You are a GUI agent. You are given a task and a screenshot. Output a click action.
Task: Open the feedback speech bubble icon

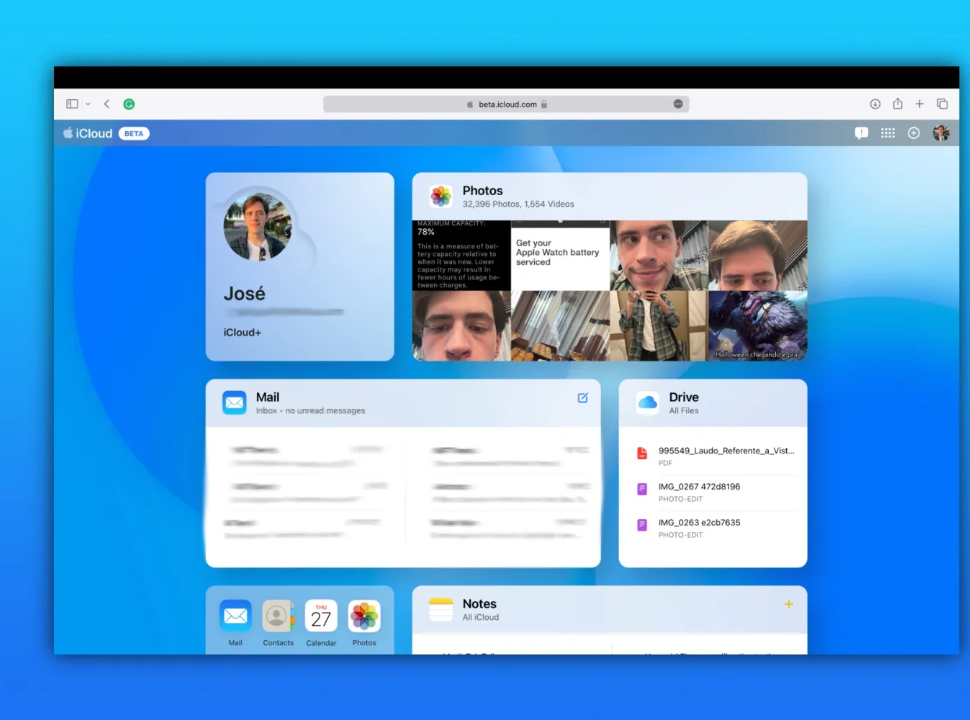(x=861, y=133)
